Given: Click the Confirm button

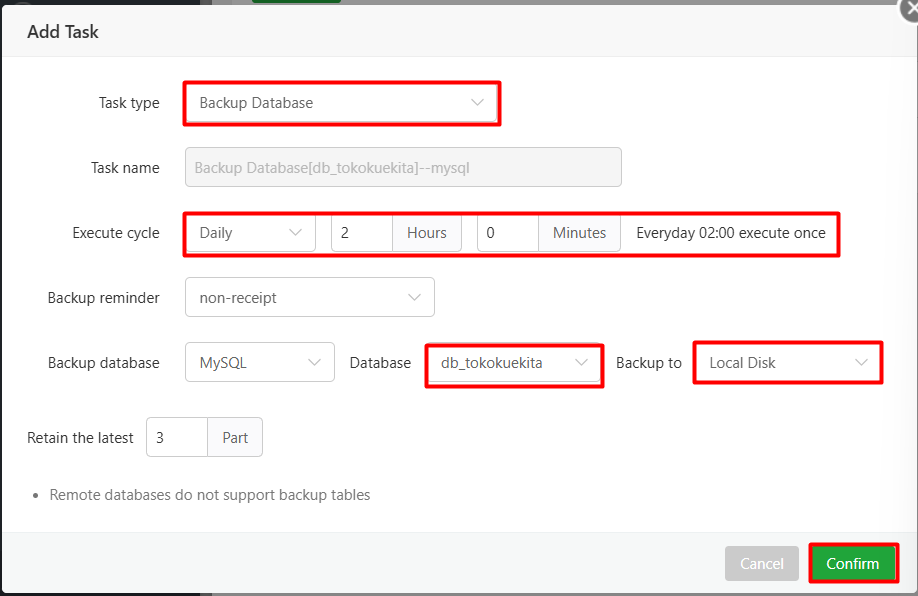Looking at the screenshot, I should (853, 563).
